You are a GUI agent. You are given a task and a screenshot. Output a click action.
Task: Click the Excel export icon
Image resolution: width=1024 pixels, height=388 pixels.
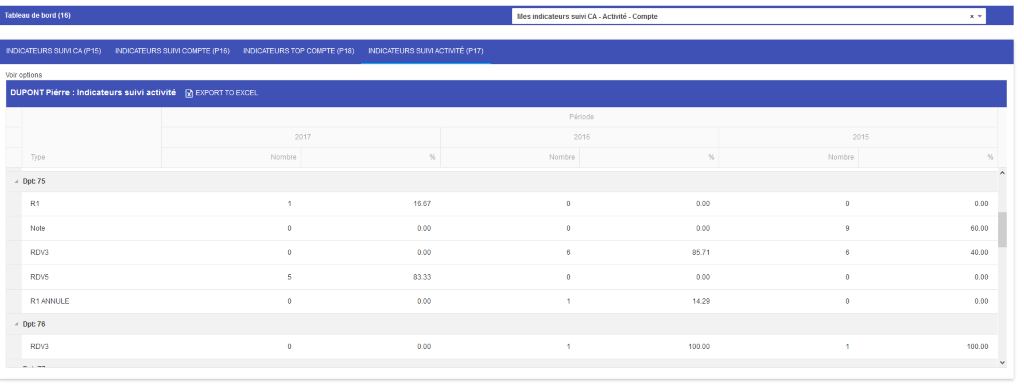tap(189, 93)
